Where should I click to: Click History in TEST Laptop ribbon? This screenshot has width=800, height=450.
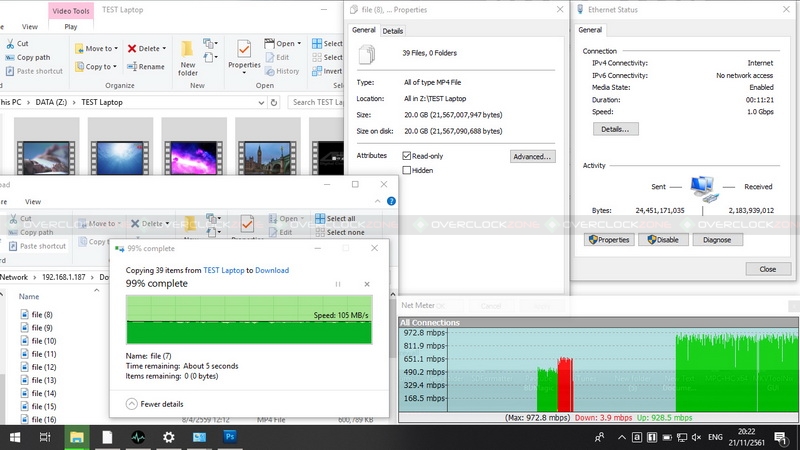pos(282,71)
